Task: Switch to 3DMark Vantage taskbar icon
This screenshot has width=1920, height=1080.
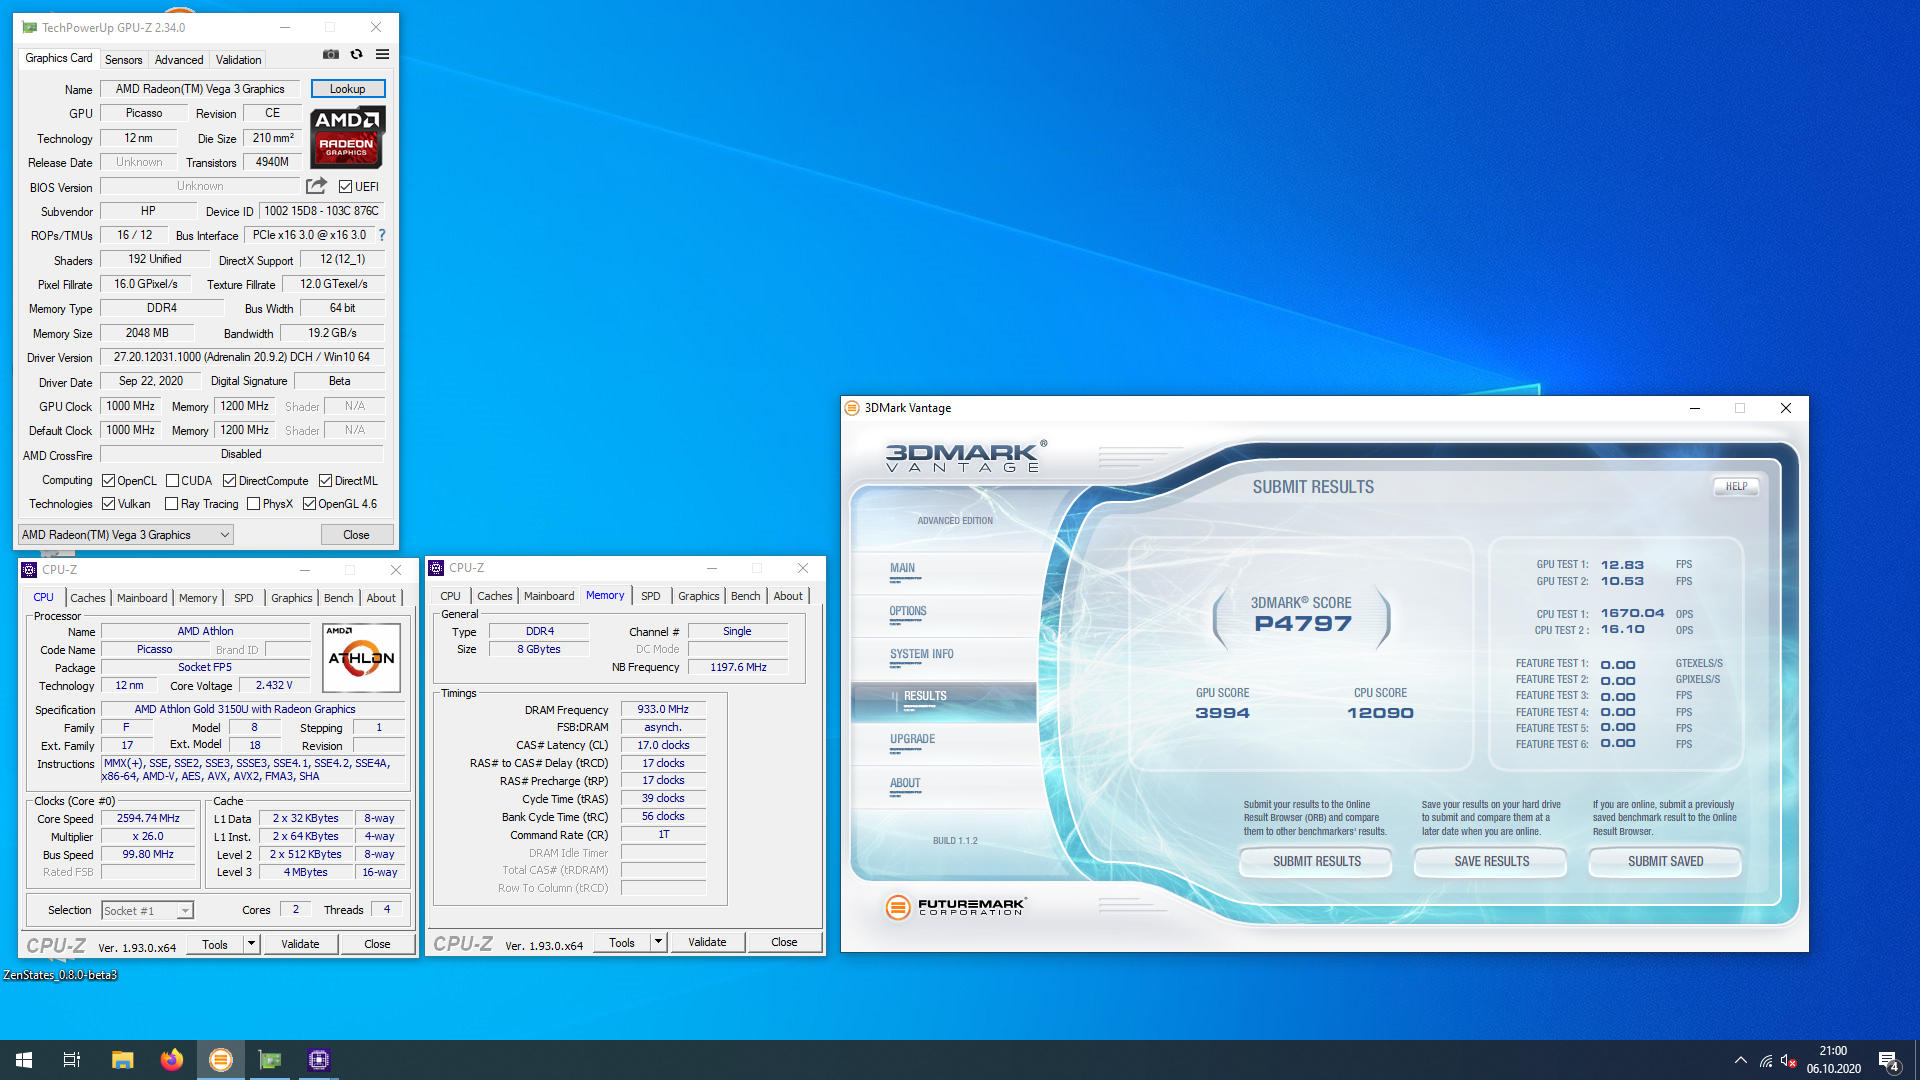Action: (220, 1060)
